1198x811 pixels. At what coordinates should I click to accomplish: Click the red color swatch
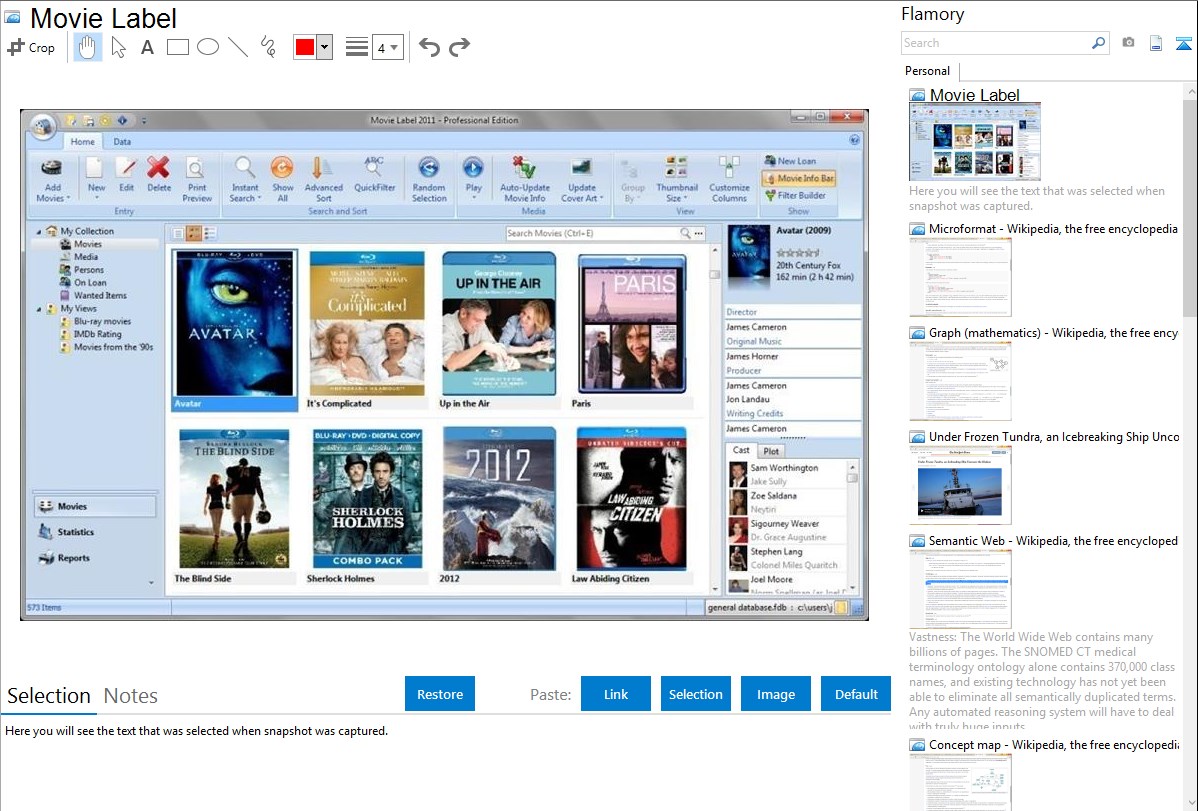(305, 47)
